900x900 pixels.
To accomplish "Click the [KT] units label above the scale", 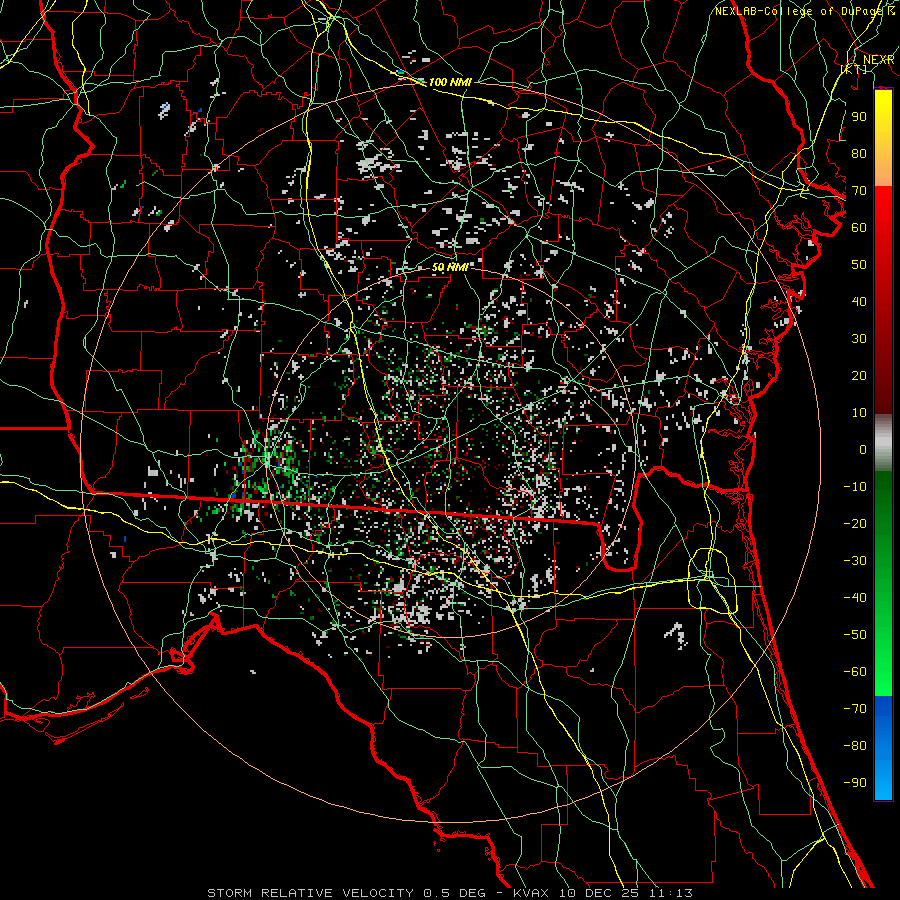I will (854, 69).
